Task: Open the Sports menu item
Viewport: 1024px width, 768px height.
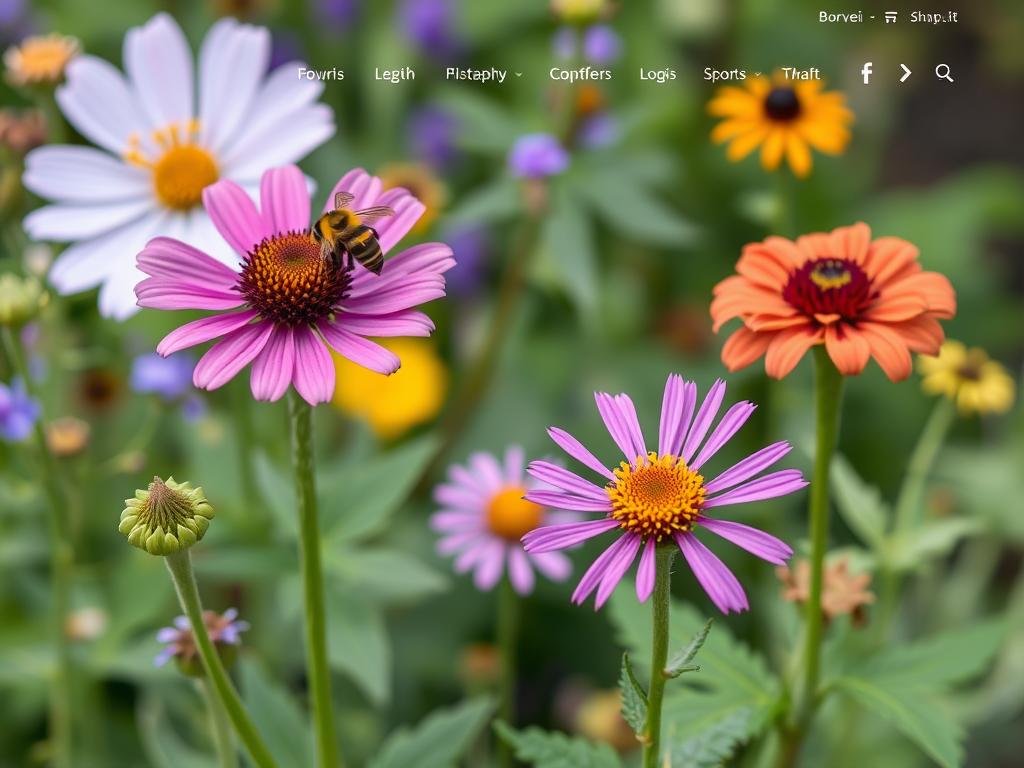Action: click(x=724, y=74)
